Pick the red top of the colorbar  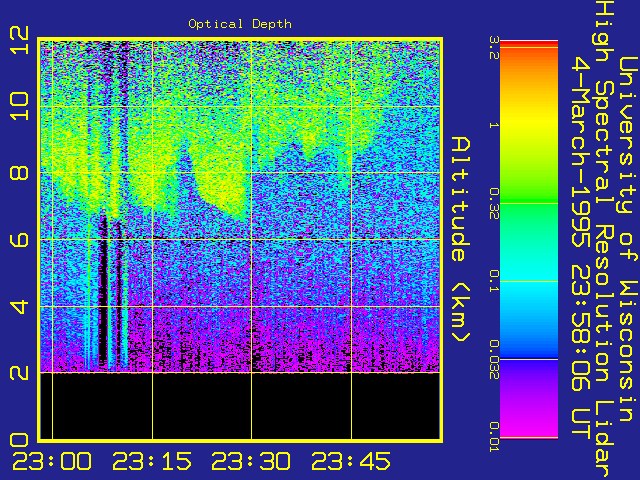coord(529,44)
